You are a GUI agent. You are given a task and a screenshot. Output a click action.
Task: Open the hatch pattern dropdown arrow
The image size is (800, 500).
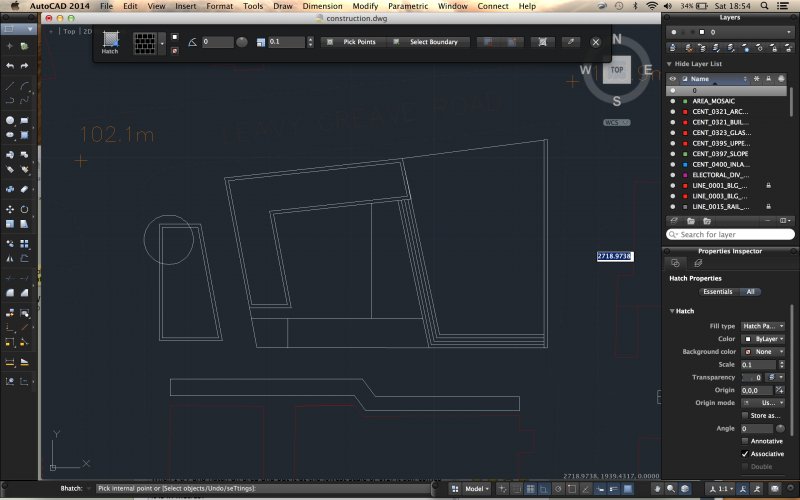(x=162, y=43)
